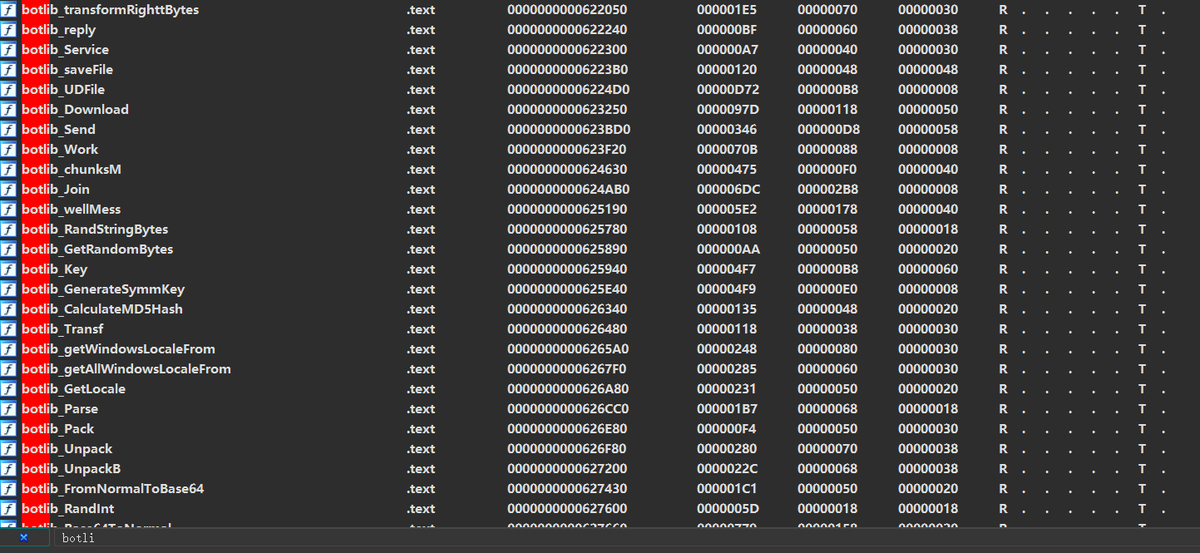The image size is (1200, 553).
Task: Click the .text segment cell in botlib_saveFile row
Action: tap(420, 69)
